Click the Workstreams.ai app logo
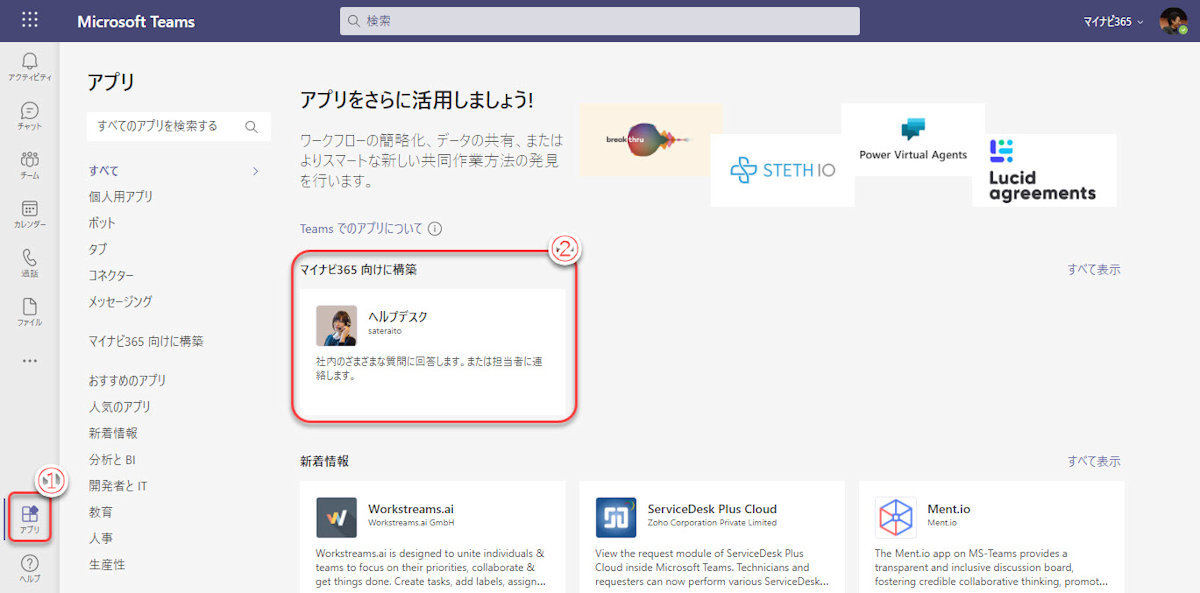Viewport: 1200px width, 593px height. (336, 517)
